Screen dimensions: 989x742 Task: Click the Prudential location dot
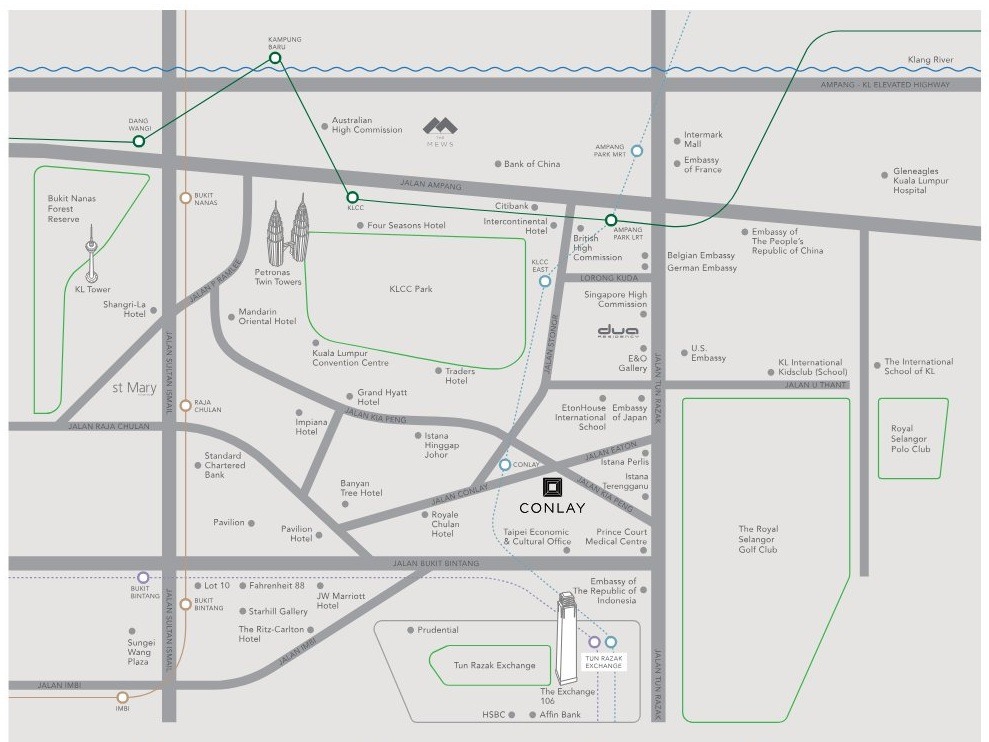(411, 630)
